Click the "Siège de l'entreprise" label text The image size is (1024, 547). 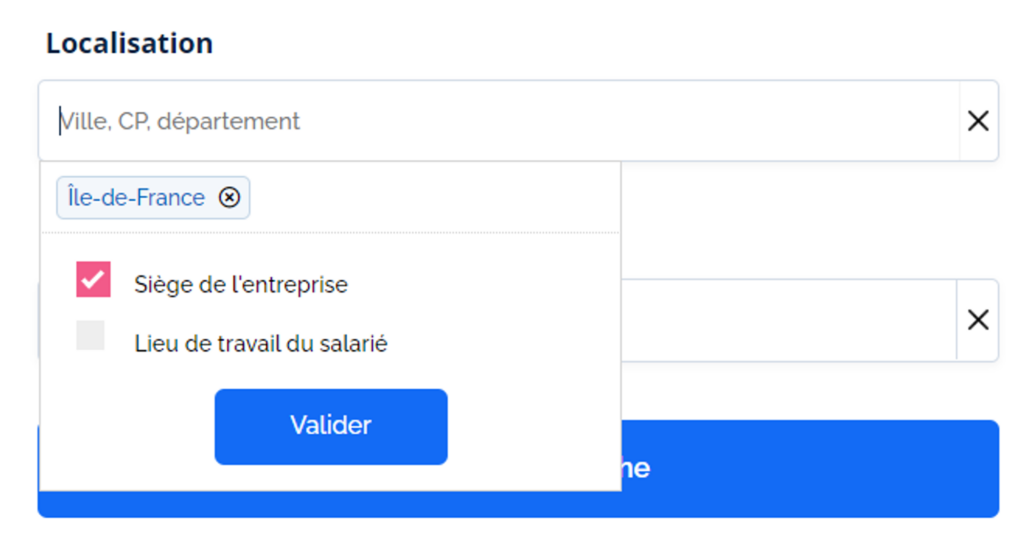241,285
